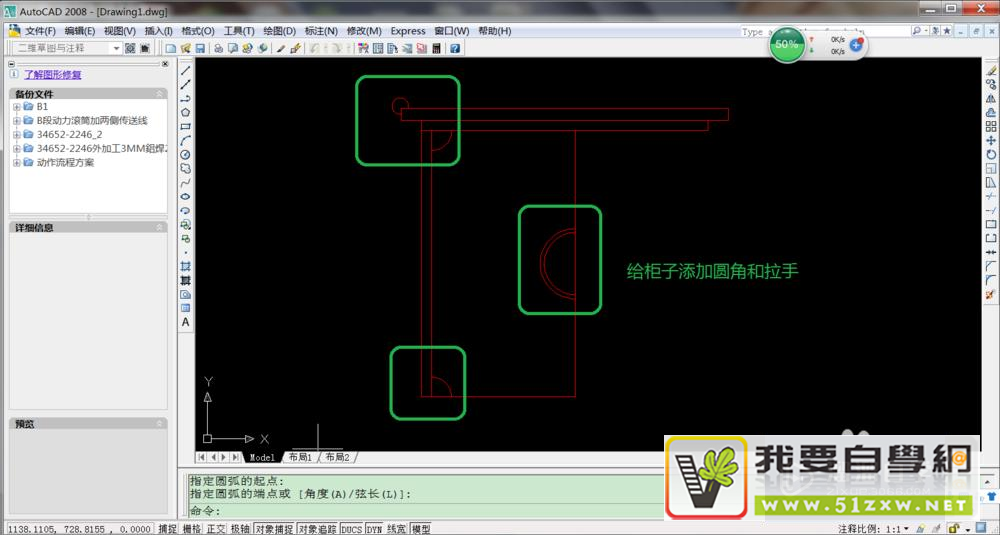Toggle 对象追踪 object snap tracking
Screen dimensions: 1000x535
coord(318,529)
